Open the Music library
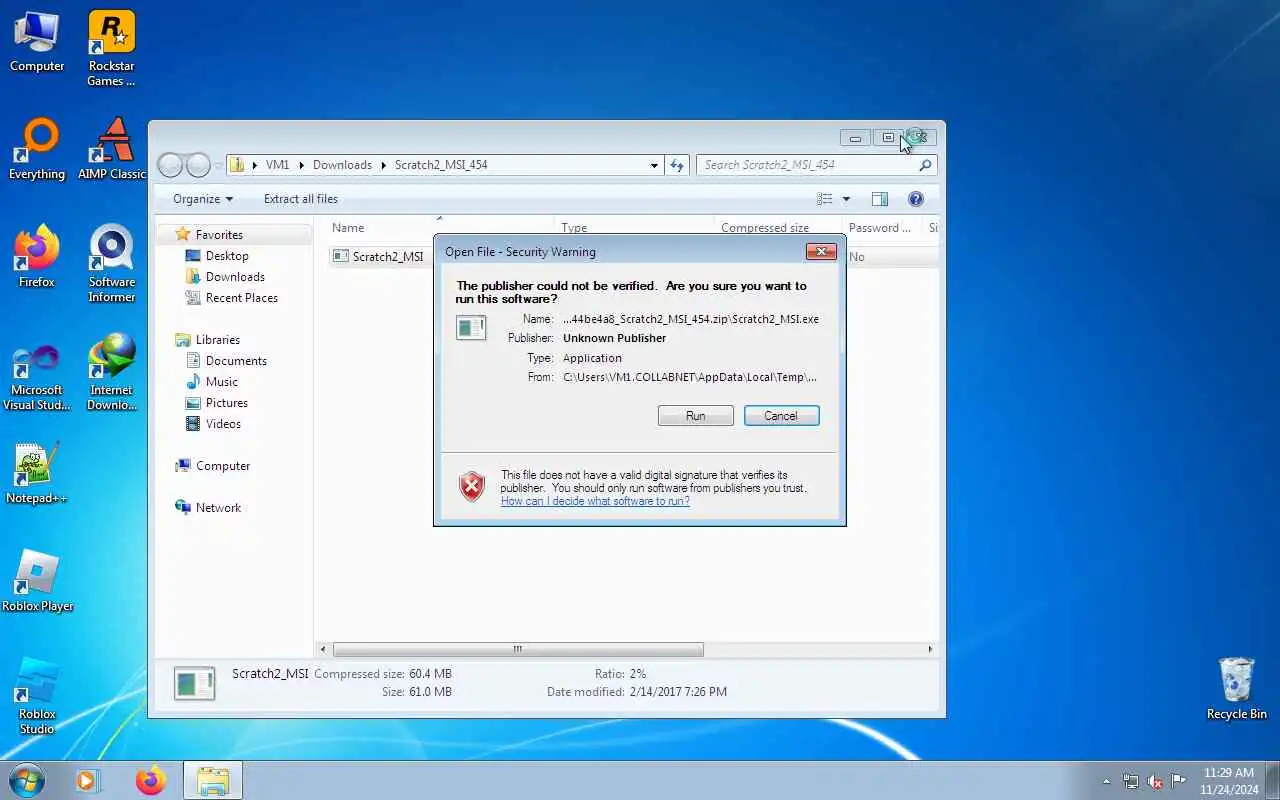The height and width of the screenshot is (800, 1280). coord(221,382)
